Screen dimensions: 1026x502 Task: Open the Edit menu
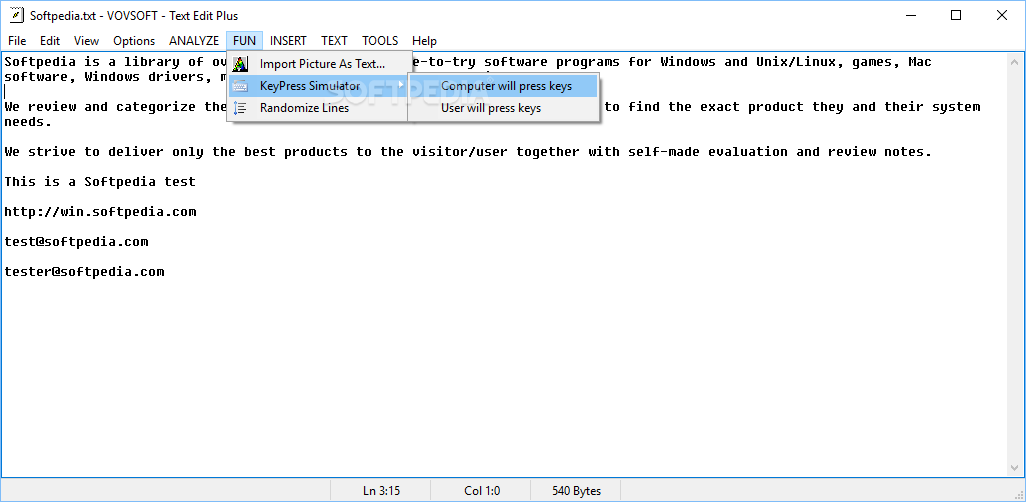[x=50, y=41]
